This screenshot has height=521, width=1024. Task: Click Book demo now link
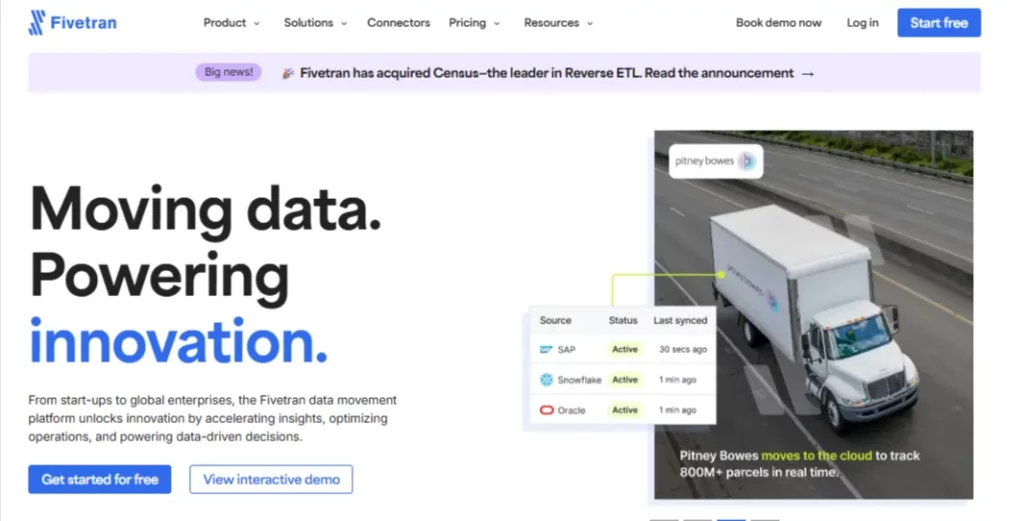(x=778, y=23)
